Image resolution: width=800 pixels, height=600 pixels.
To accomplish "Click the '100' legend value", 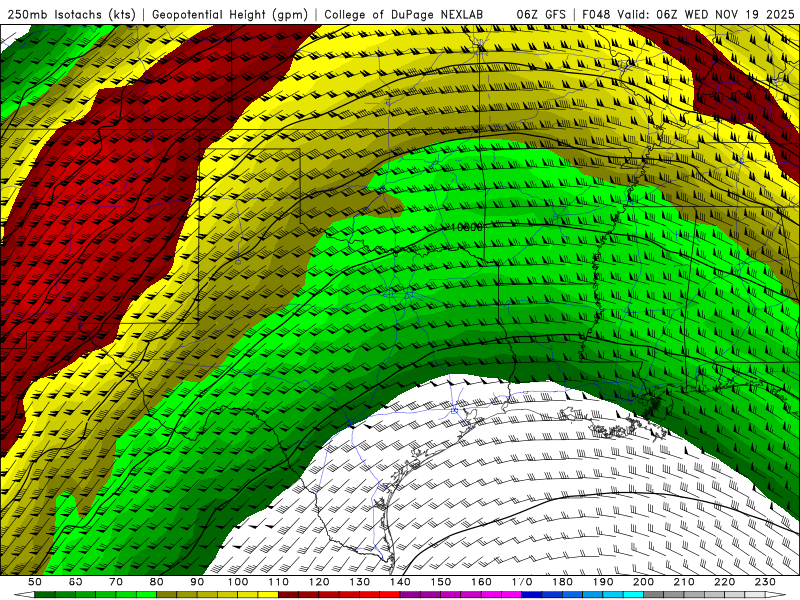I will pyautogui.click(x=238, y=582).
